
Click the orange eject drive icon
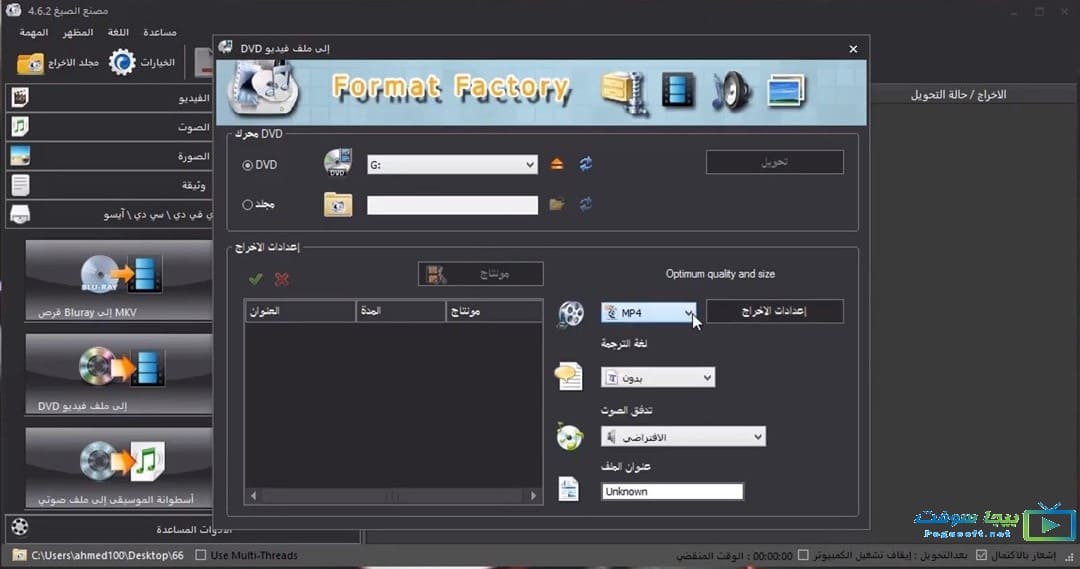point(557,164)
